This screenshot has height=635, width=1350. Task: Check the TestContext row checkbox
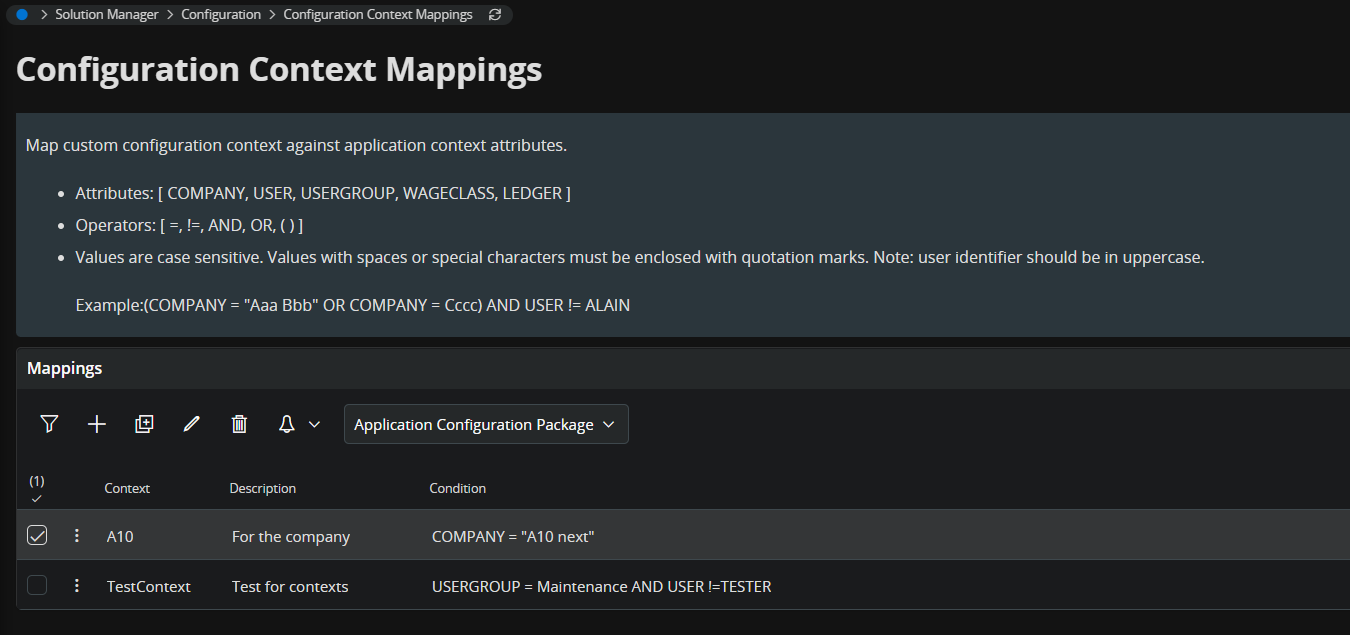click(37, 586)
